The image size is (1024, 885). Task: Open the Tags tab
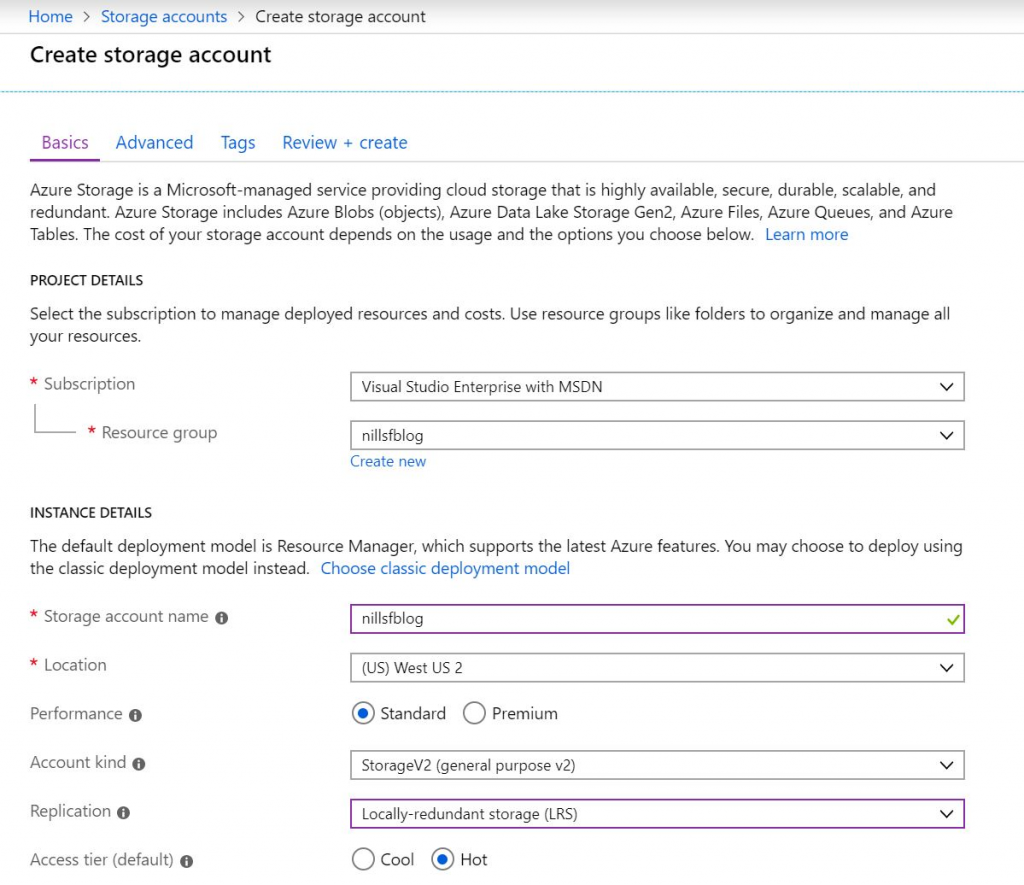238,143
